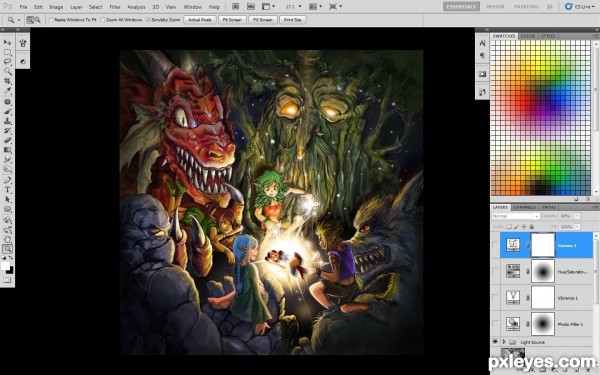Show more workspaces via double arrow
Image resolution: width=600 pixels, height=375 pixels.
coord(549,7)
